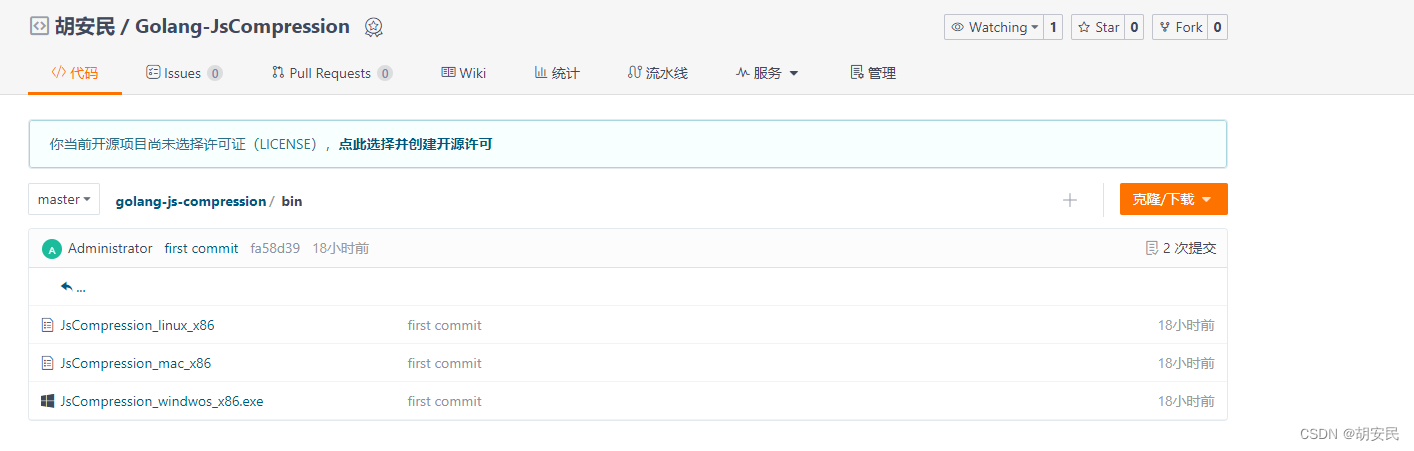The width and height of the screenshot is (1414, 451).
Task: Star this repository
Action: [1098, 27]
